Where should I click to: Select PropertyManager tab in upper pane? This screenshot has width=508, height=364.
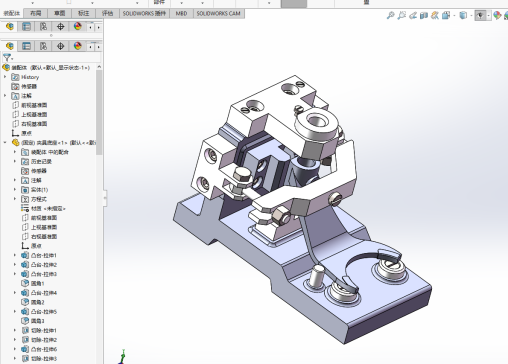[26, 26]
